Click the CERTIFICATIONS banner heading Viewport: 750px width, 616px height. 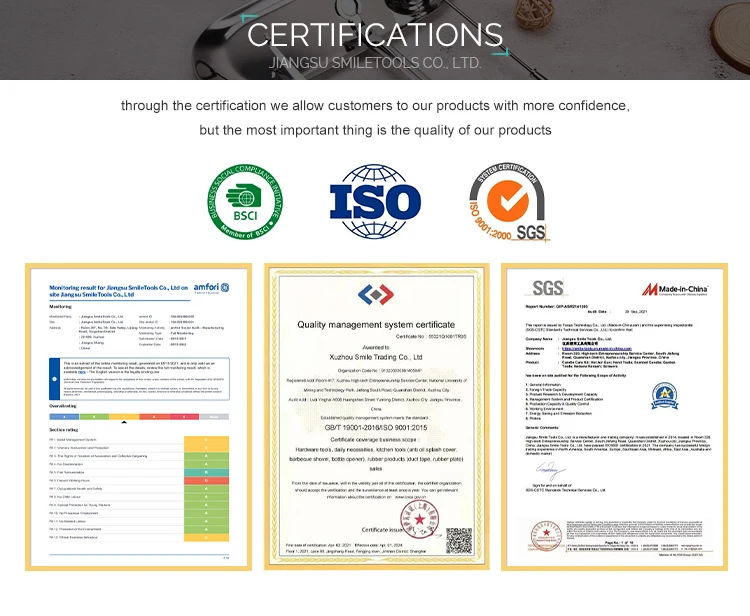click(375, 34)
